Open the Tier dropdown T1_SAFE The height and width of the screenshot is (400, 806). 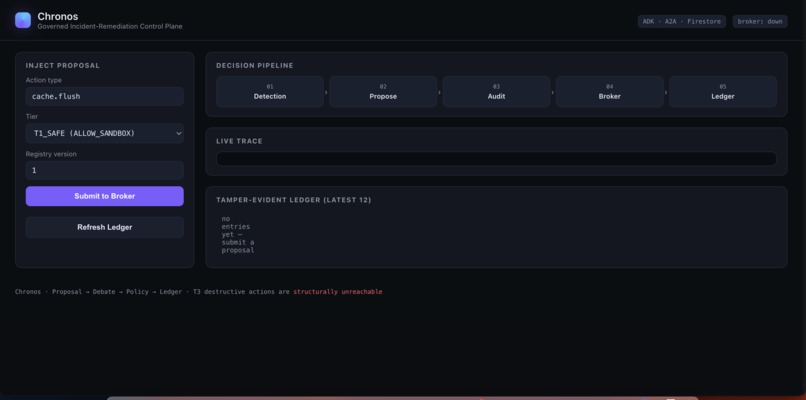point(105,133)
